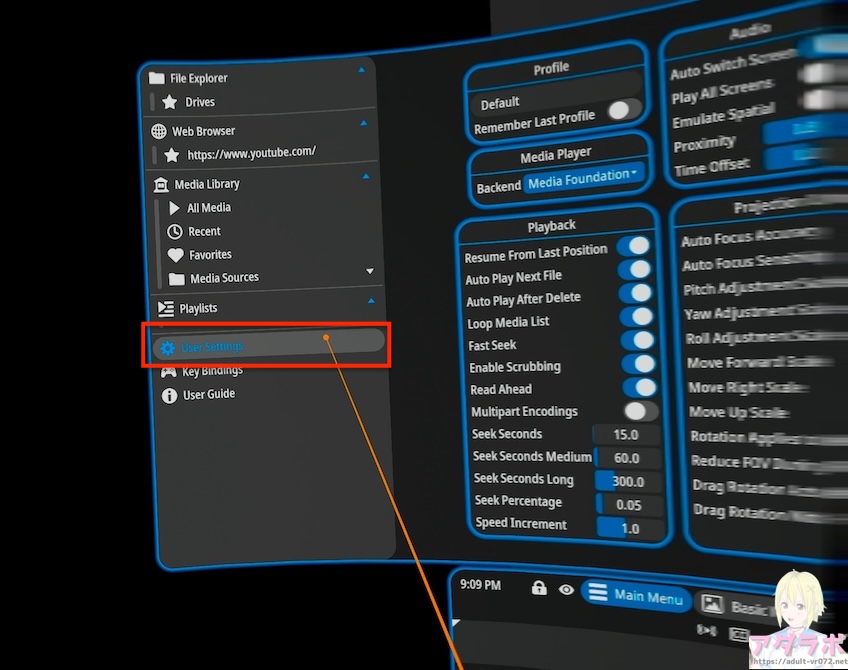Screen dimensions: 848x670
Task: Open Favorites with the heart icon
Action: click(176, 255)
